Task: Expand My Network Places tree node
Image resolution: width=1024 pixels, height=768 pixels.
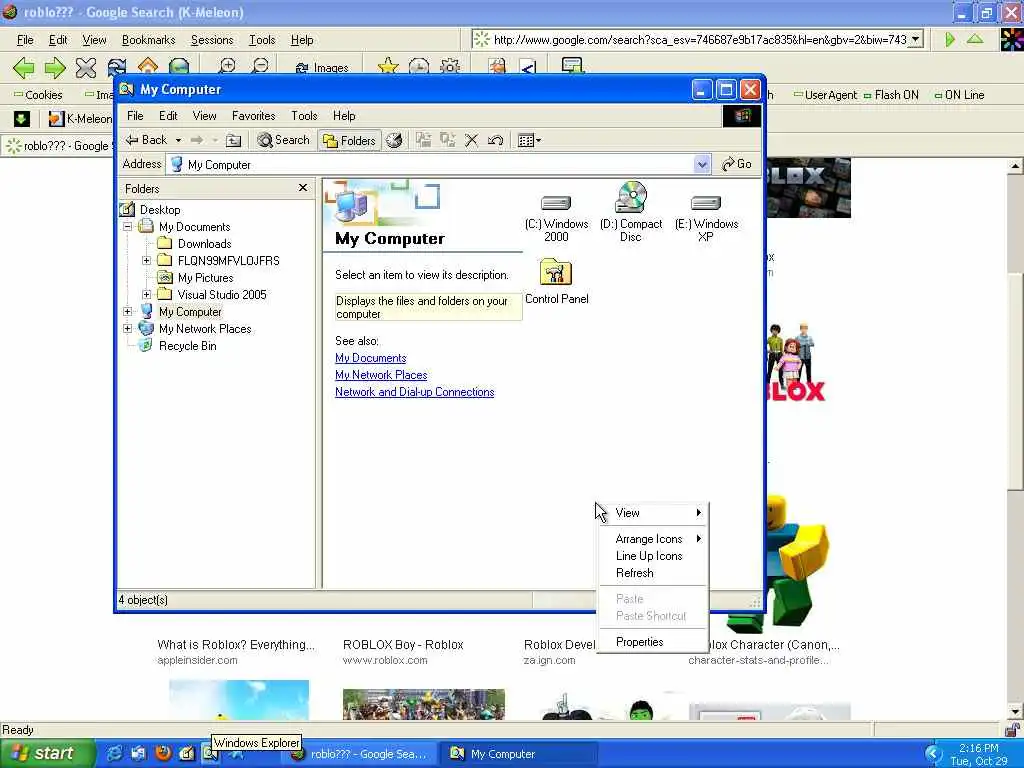Action: 128,328
